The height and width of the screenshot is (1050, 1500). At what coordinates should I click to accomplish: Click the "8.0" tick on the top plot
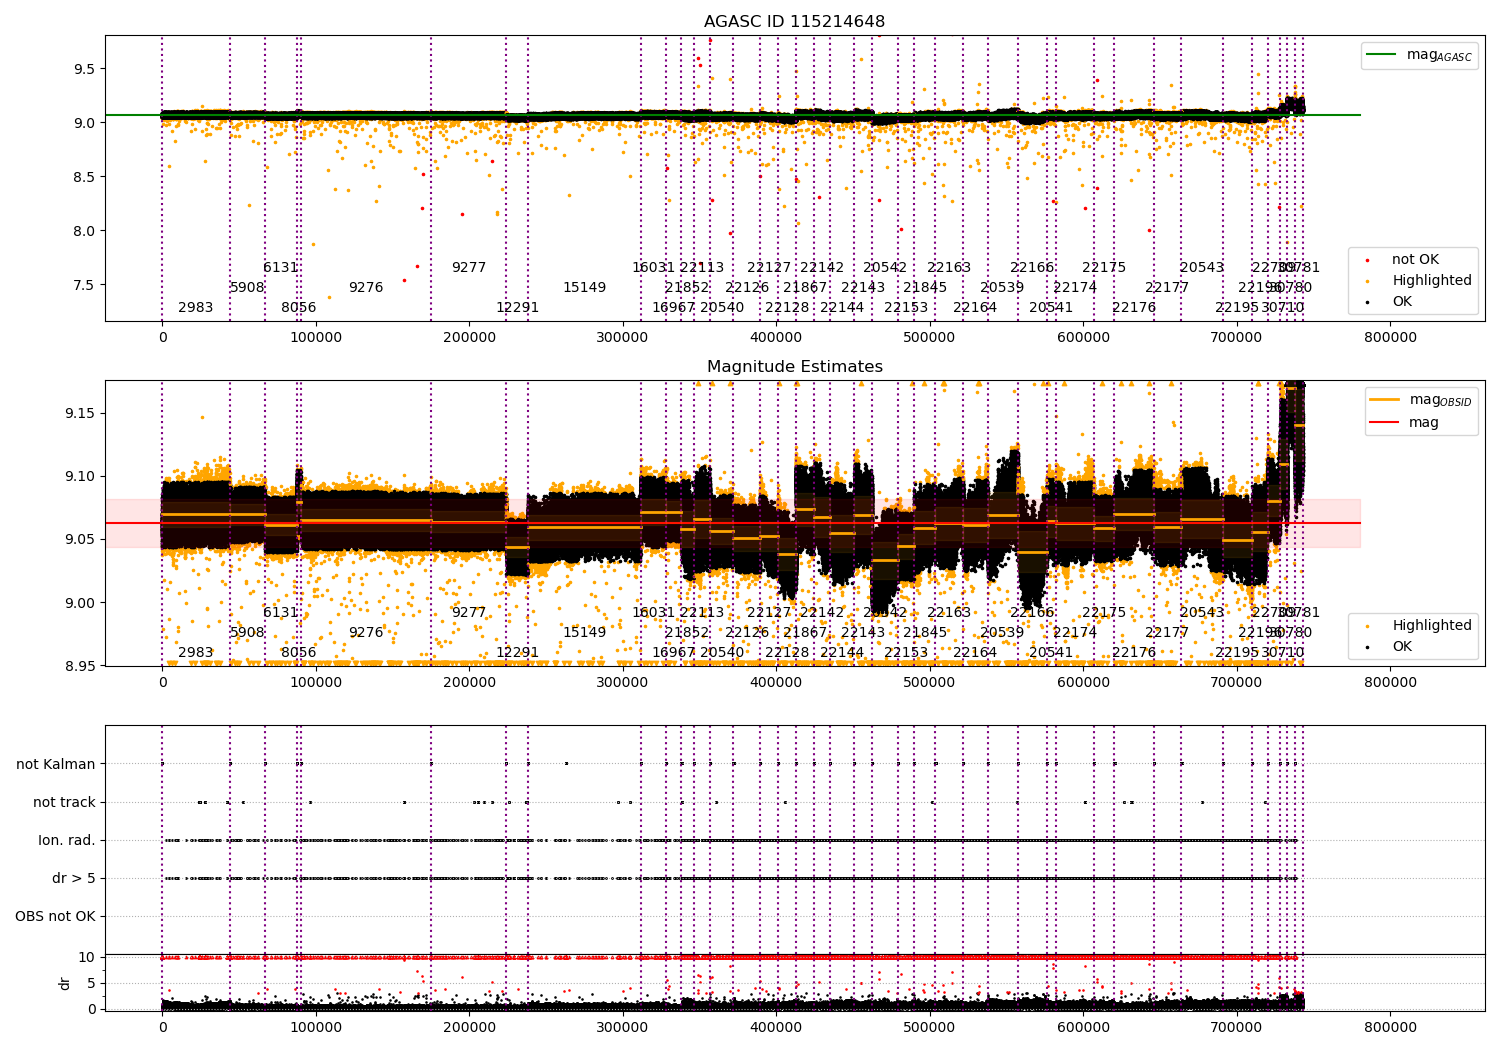pos(83,231)
